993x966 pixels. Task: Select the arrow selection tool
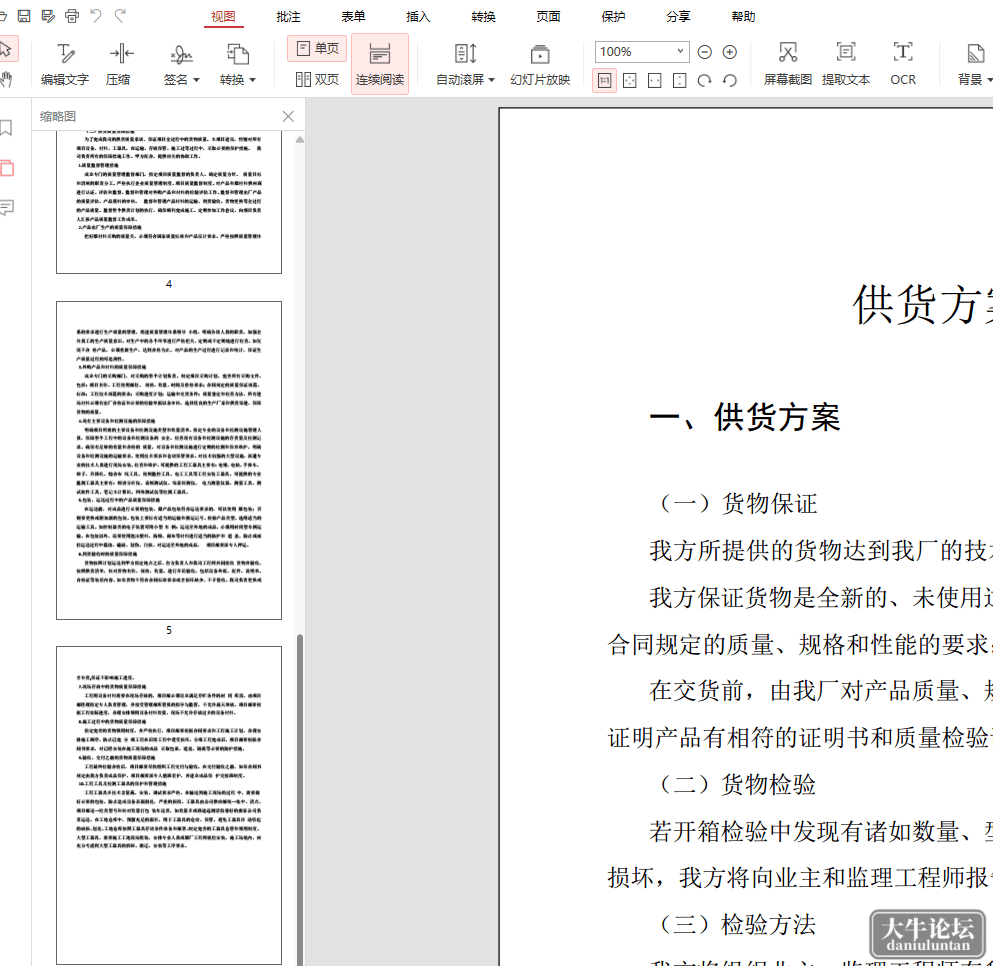coord(6,49)
